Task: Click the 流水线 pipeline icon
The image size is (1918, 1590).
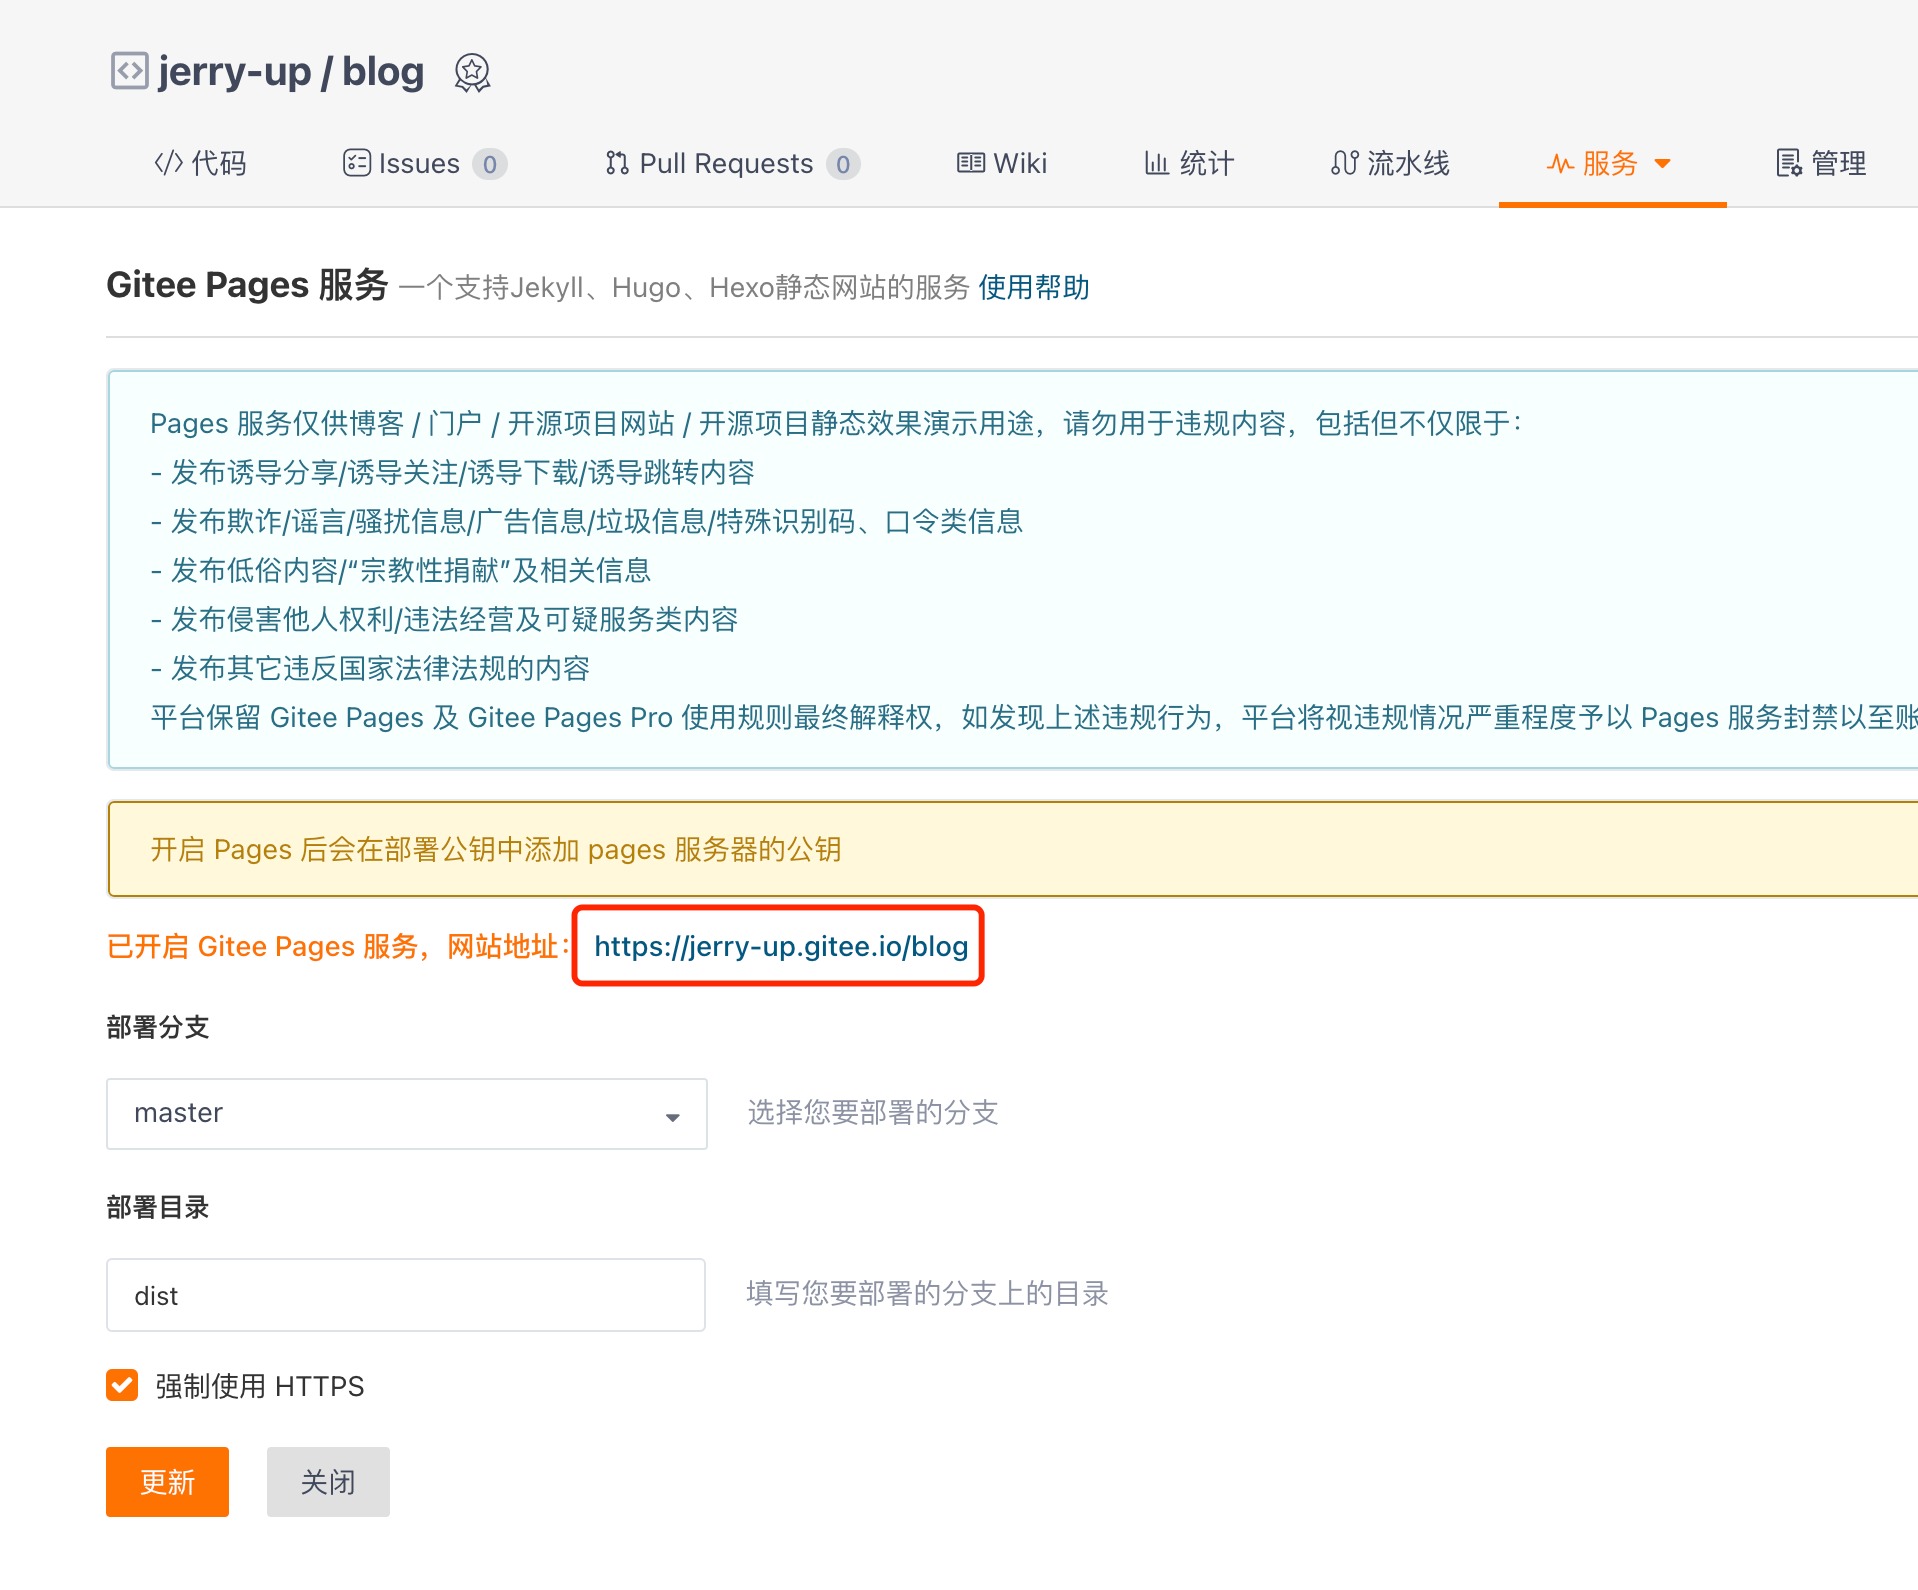Action: 1344,163
